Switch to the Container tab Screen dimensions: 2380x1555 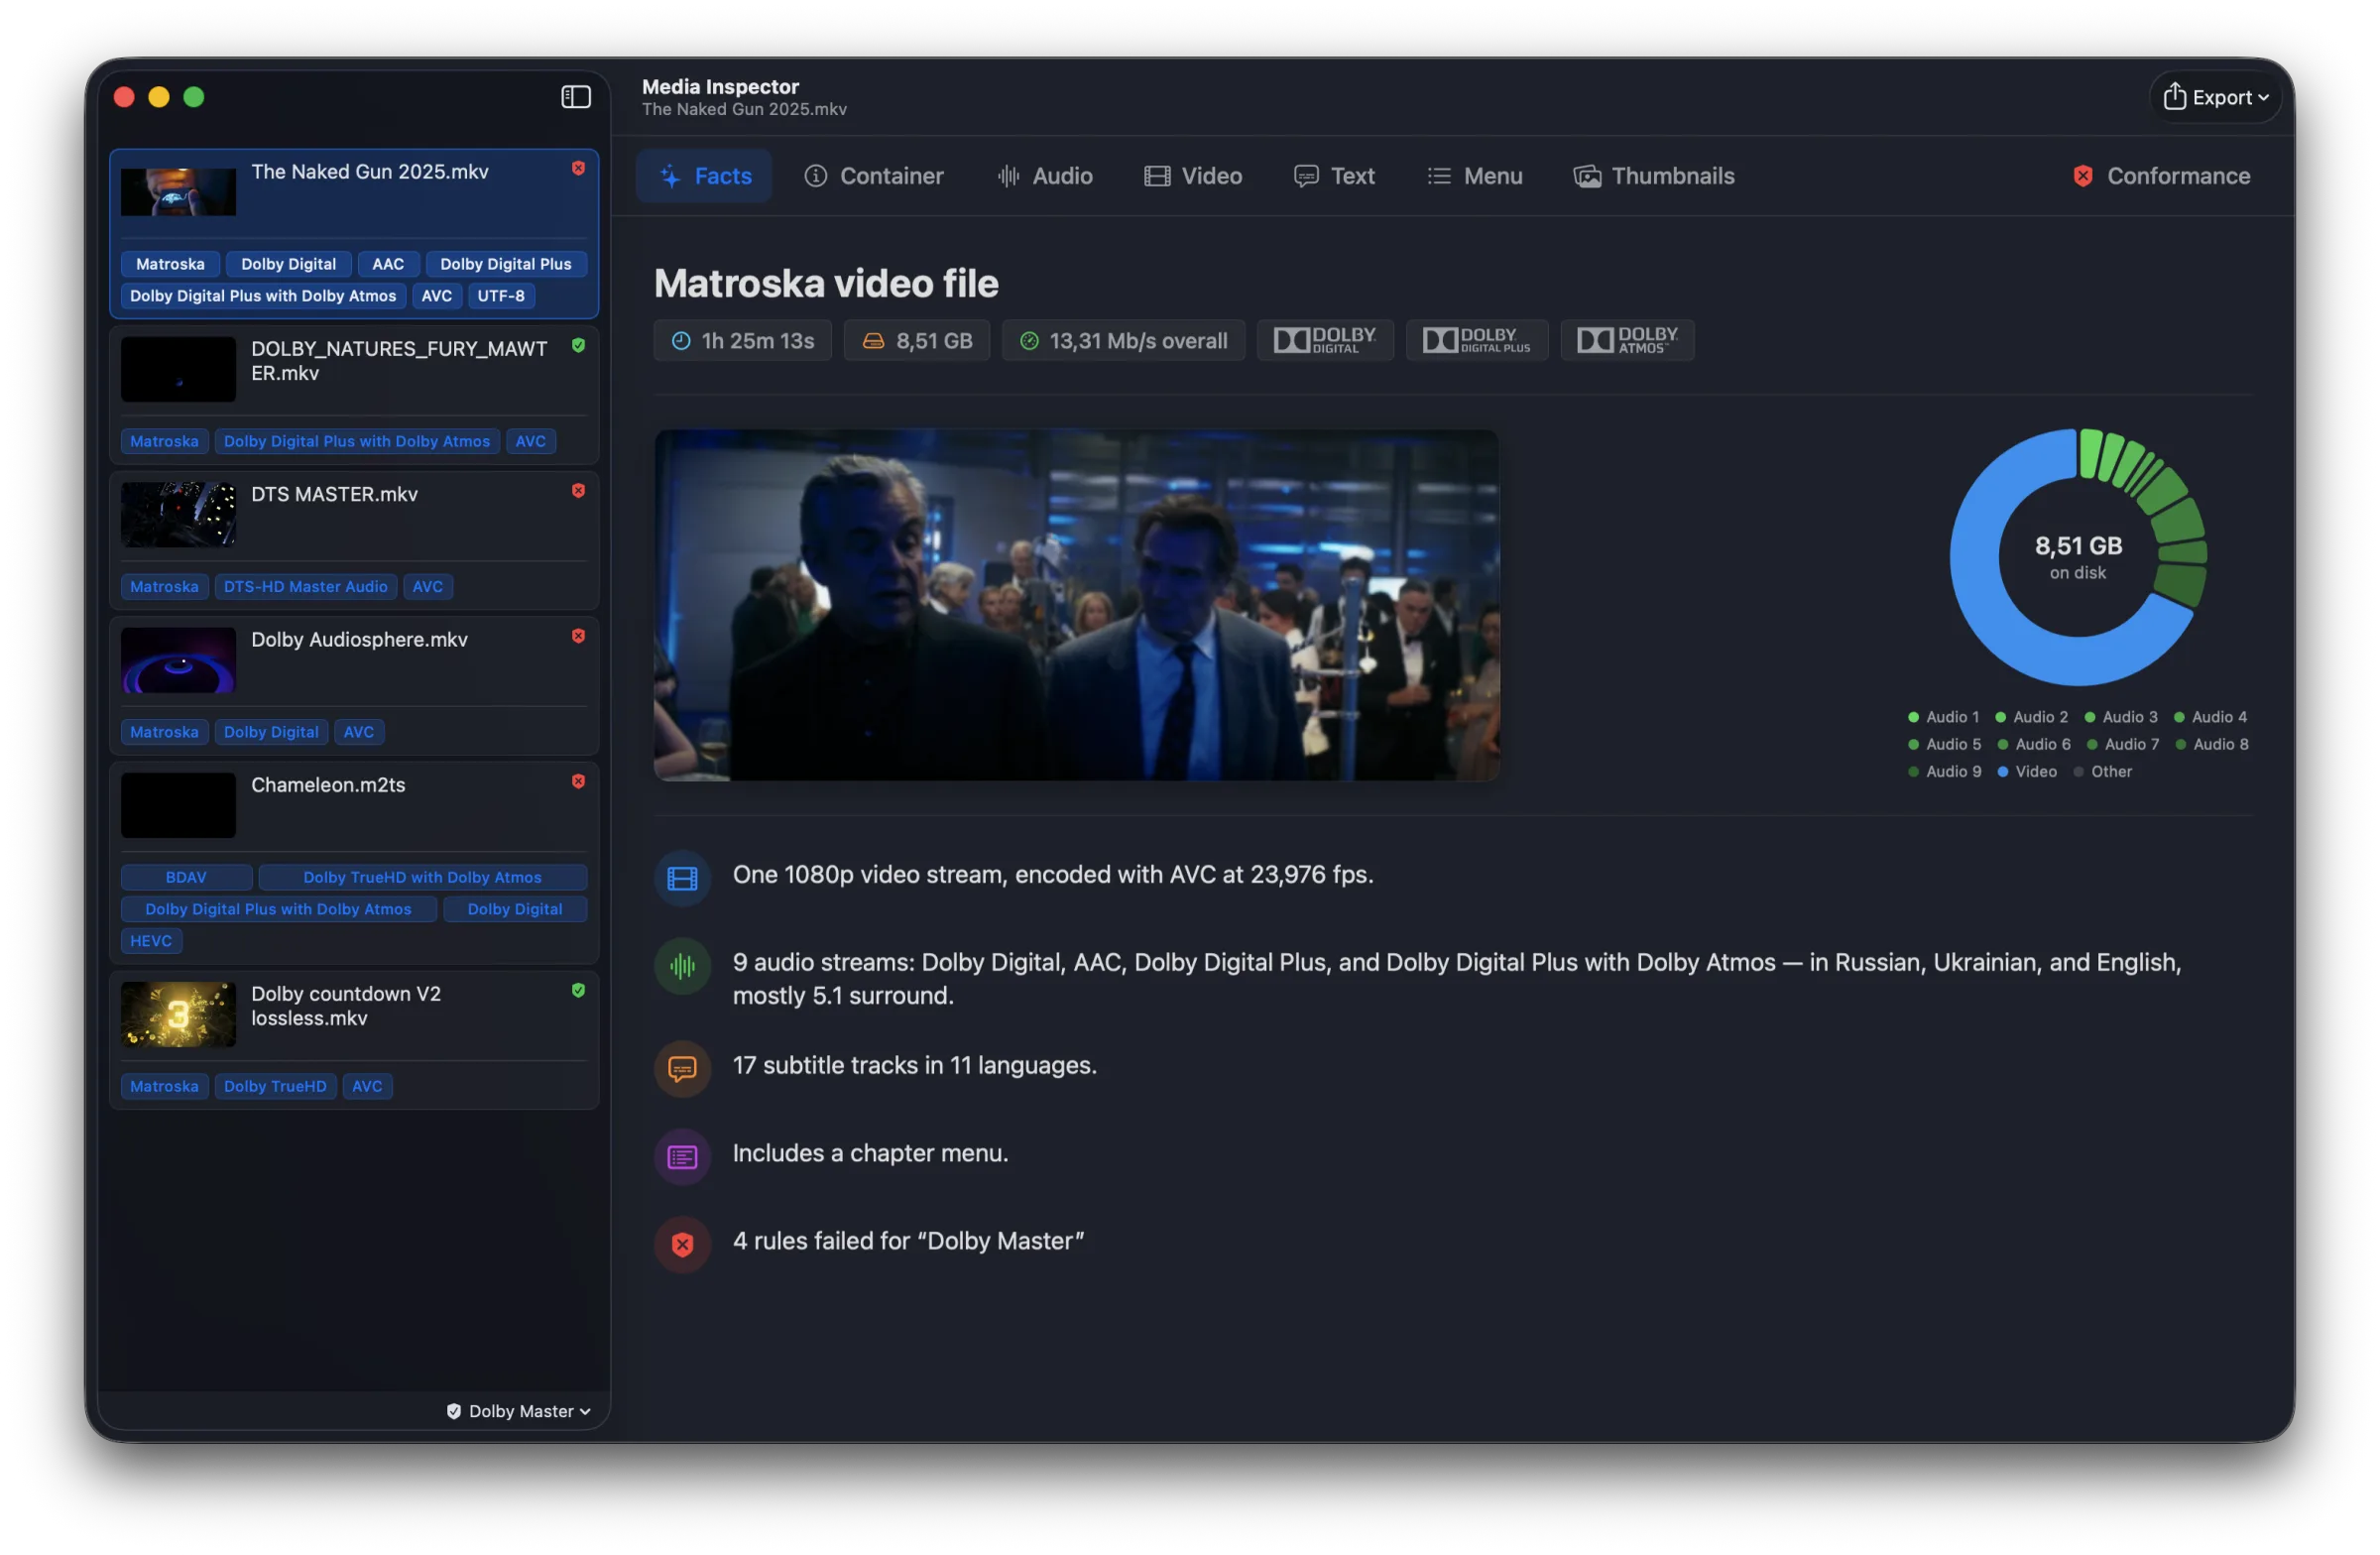click(873, 176)
